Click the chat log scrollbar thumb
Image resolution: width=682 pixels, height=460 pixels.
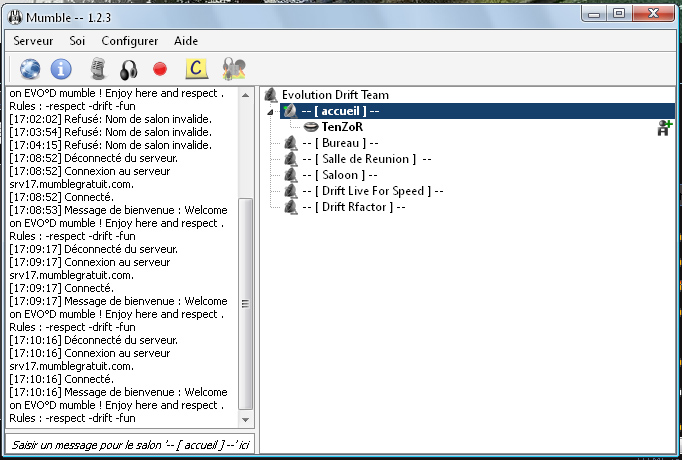click(246, 304)
